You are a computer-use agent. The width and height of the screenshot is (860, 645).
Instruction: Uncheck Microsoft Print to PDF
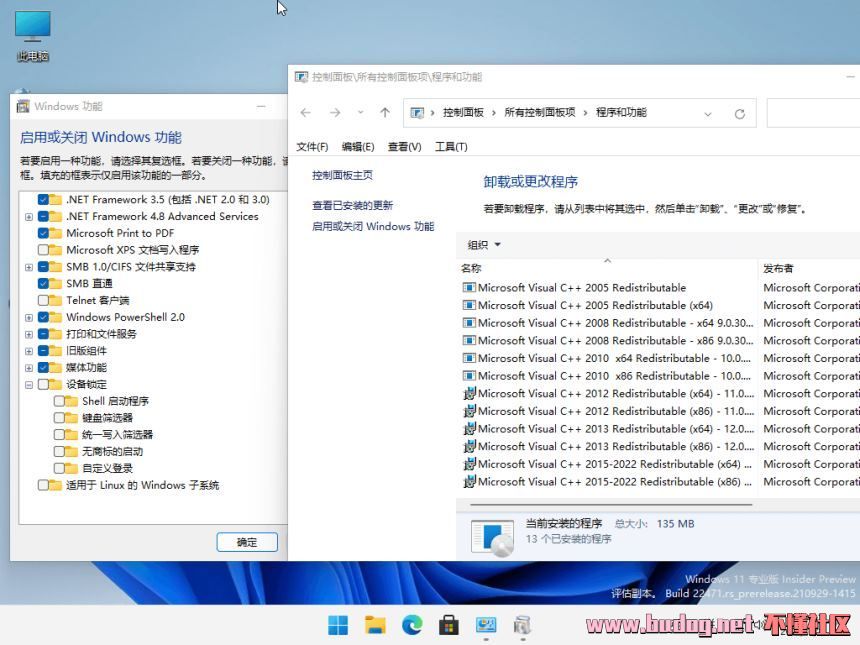[x=41, y=232]
